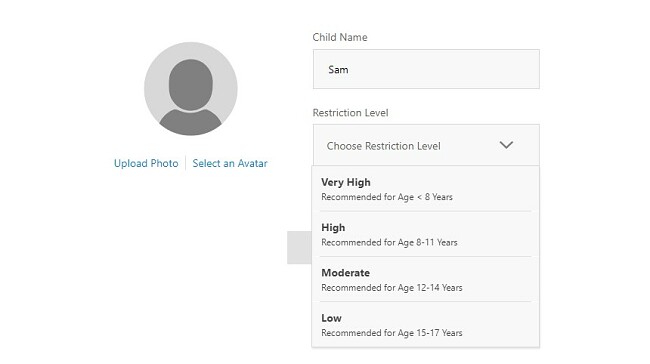The height and width of the screenshot is (364, 650).
Task: Select the Very High restriction option
Action: pyautogui.click(x=426, y=189)
